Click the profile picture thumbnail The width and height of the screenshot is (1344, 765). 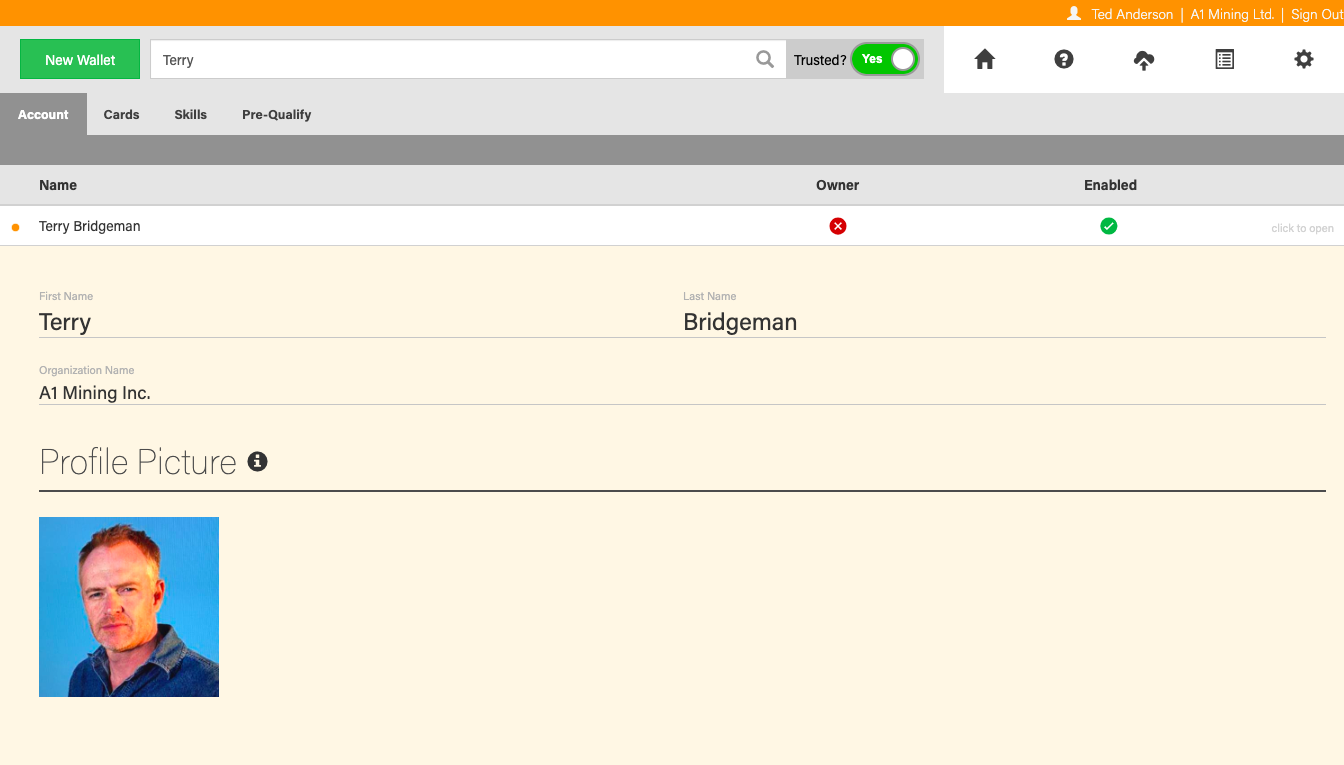pyautogui.click(x=129, y=607)
